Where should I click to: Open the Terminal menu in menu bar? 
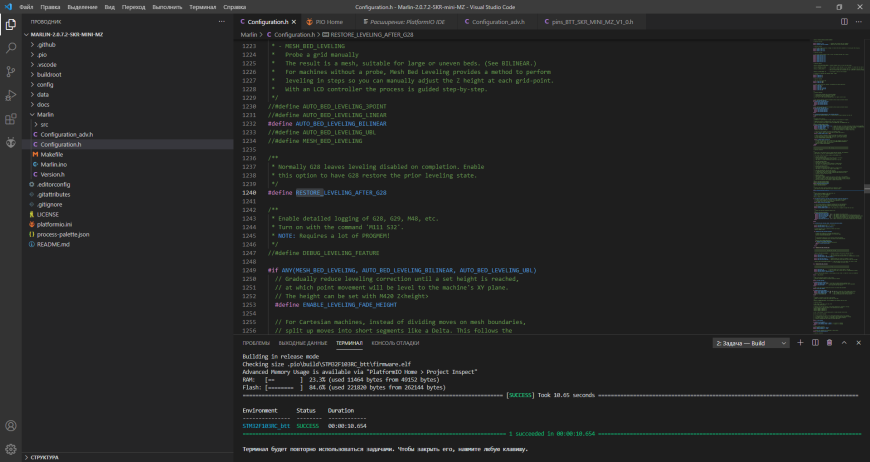tap(203, 7)
